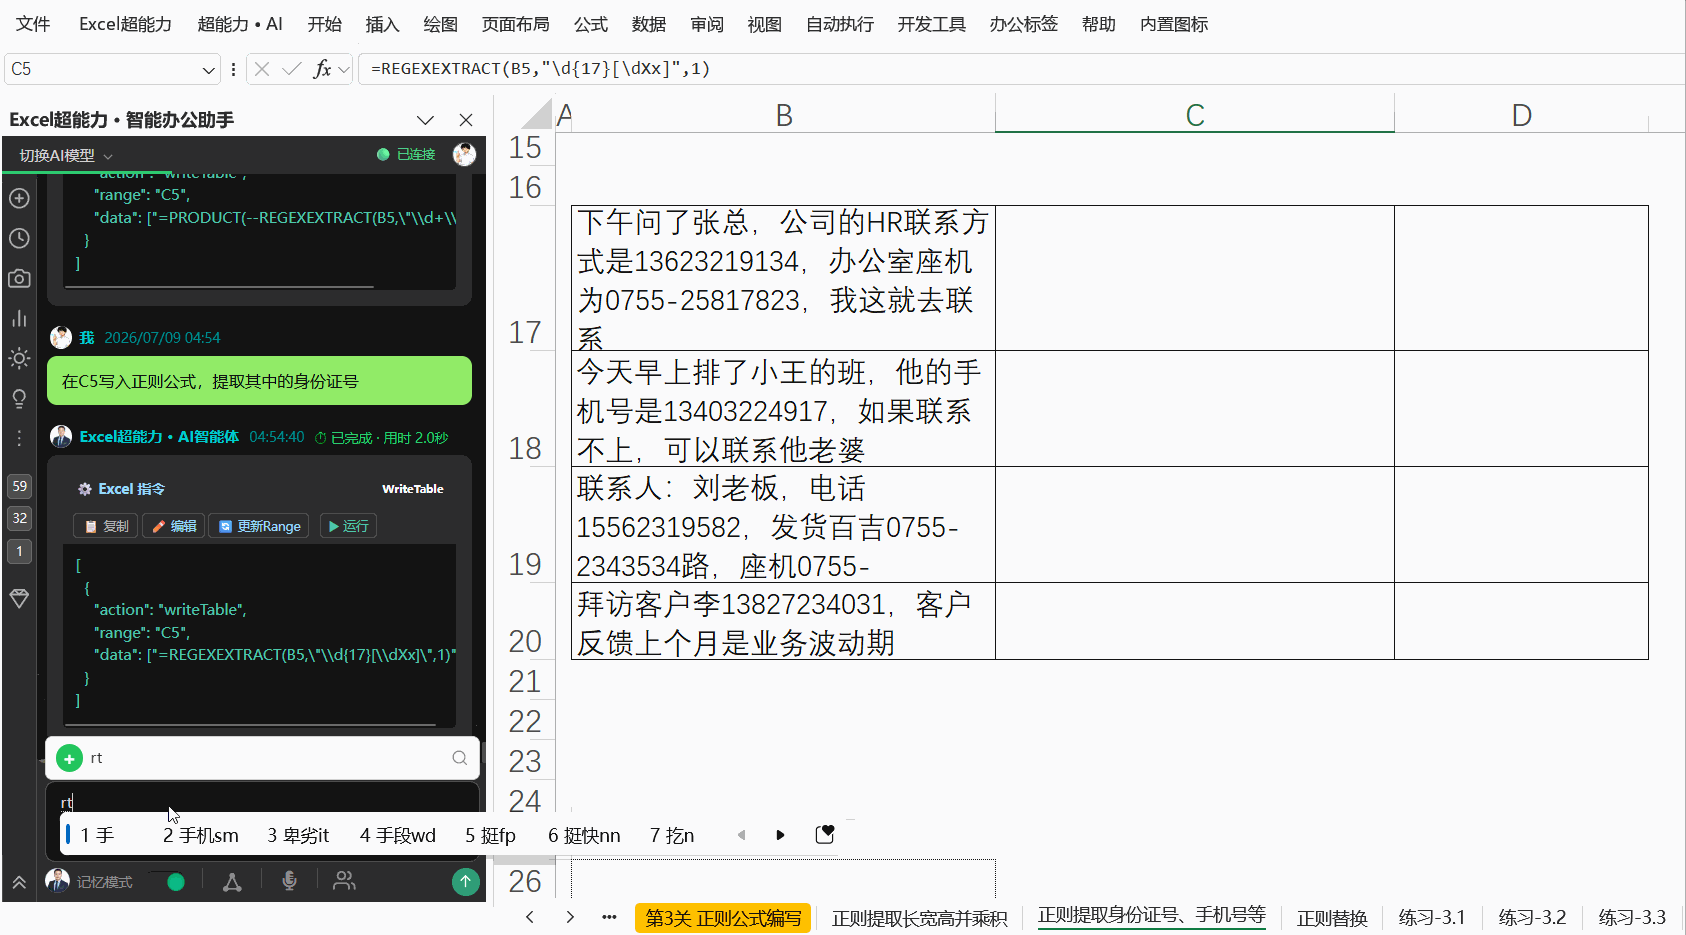Open the 切换AI模型 model dropdown
The image size is (1686, 935).
click(x=66, y=155)
